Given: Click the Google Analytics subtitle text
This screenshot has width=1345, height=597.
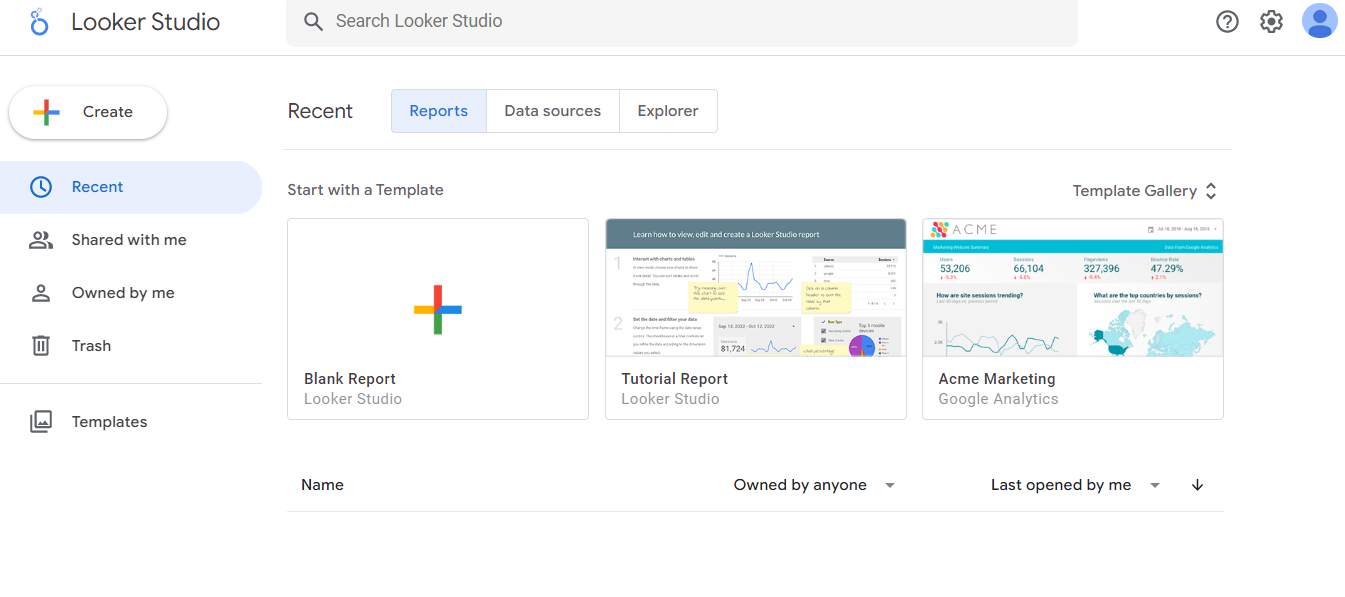Looking at the screenshot, I should (x=998, y=399).
